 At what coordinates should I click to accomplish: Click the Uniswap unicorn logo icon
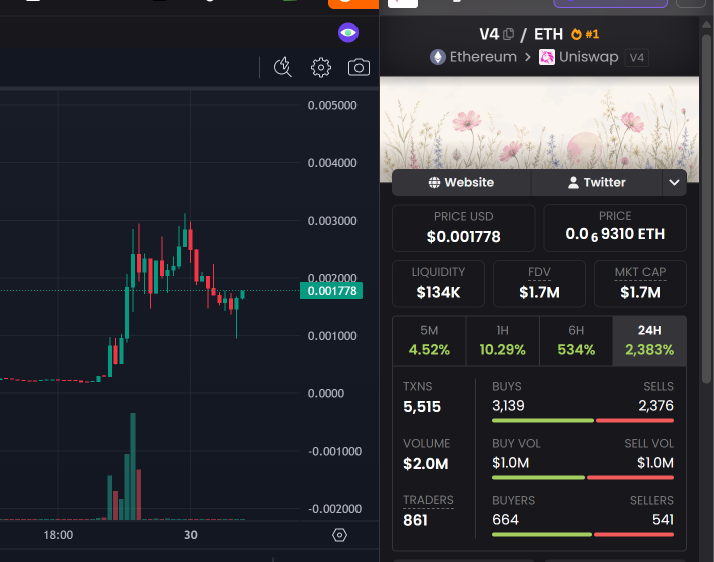tap(547, 57)
